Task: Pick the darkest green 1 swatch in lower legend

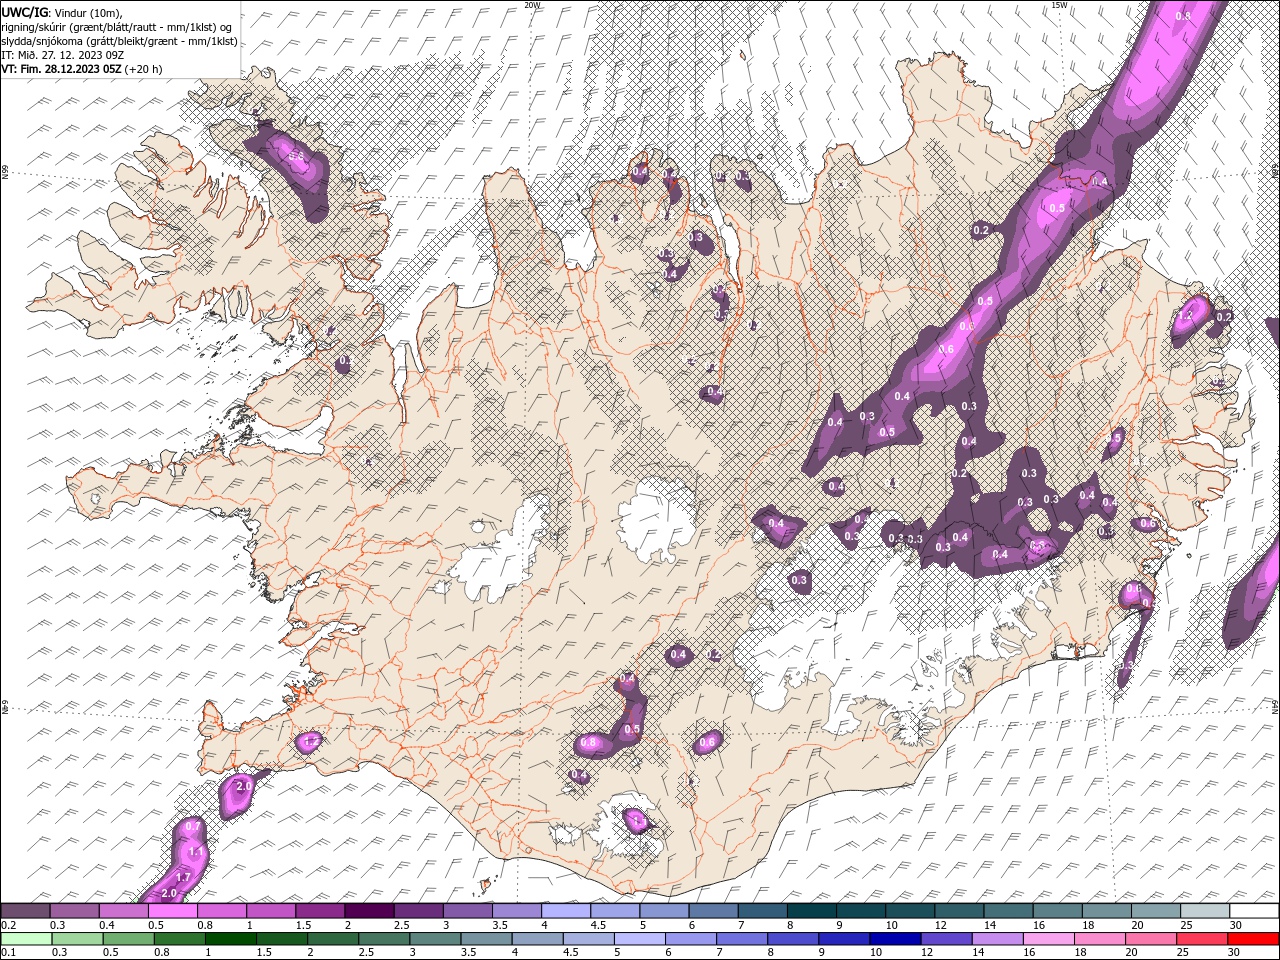Action: (x=231, y=938)
